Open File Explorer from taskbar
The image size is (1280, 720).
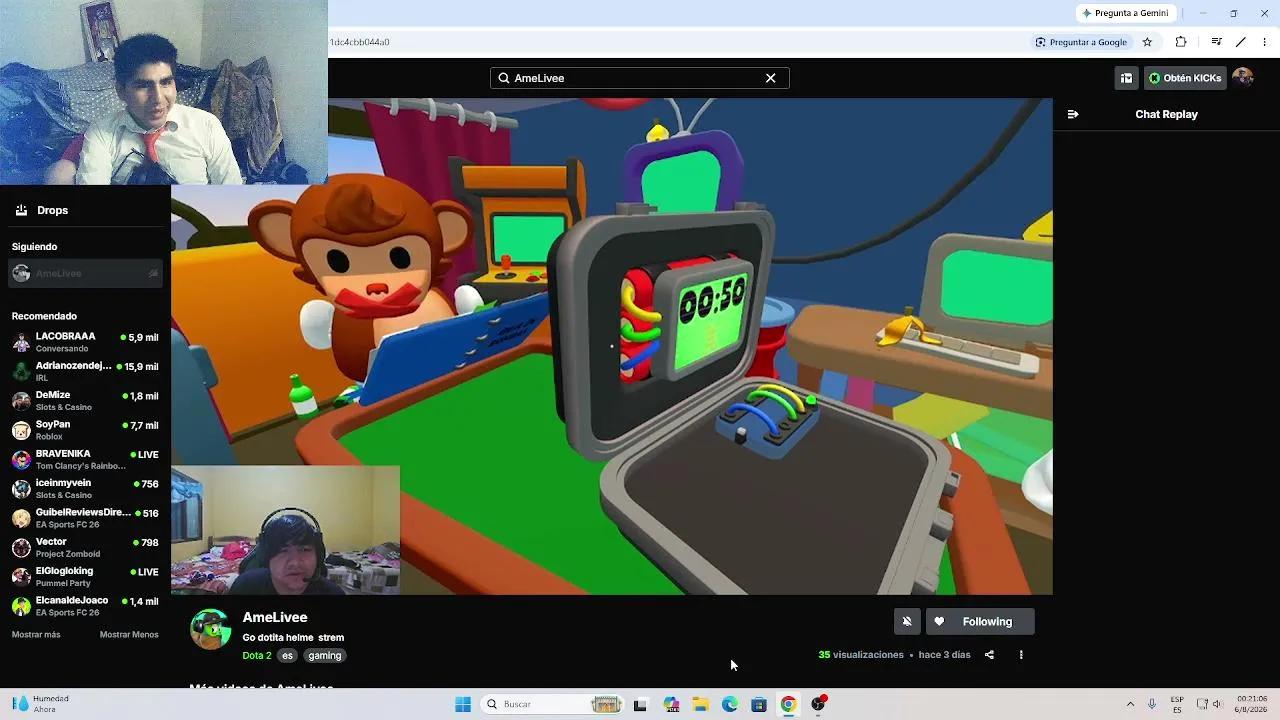click(700, 704)
